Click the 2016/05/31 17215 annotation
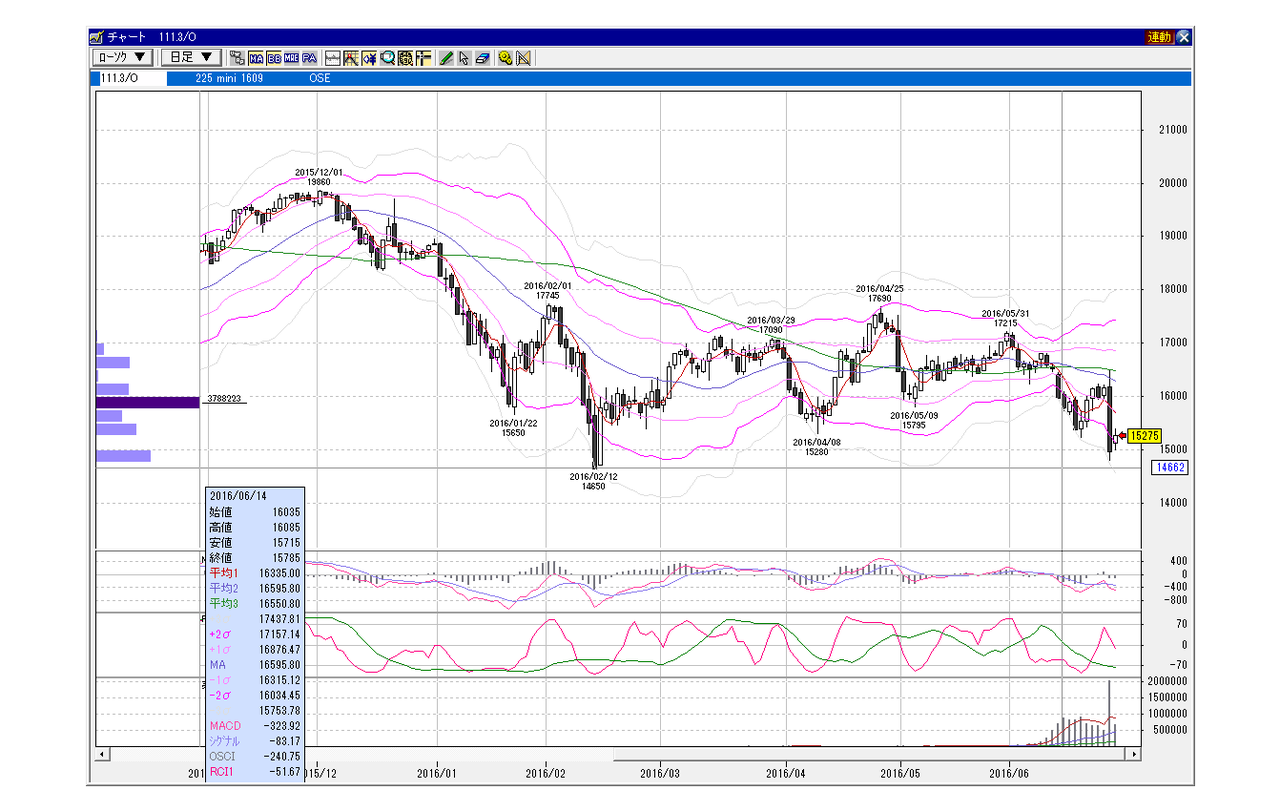The width and height of the screenshot is (1280, 811). (1006, 319)
